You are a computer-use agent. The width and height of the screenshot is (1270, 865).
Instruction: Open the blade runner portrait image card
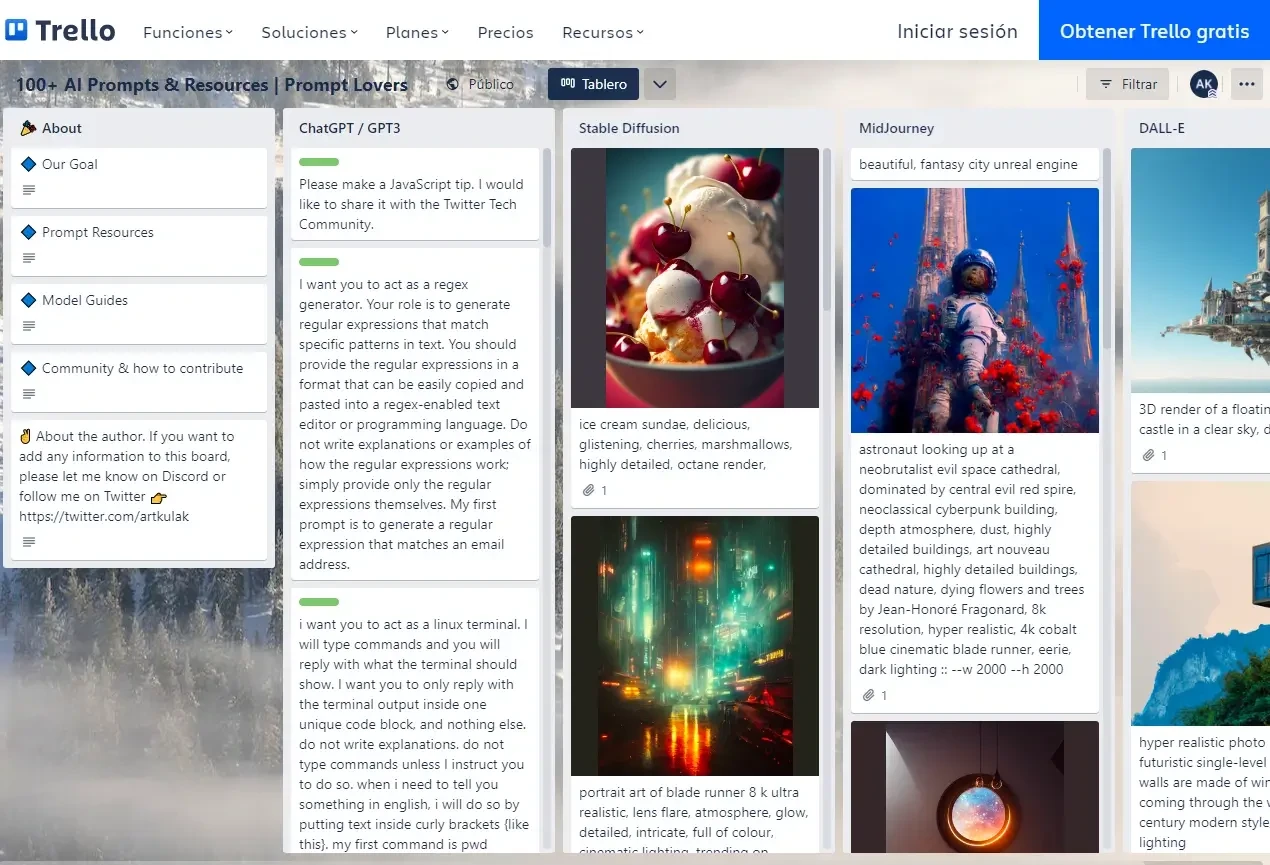pyautogui.click(x=694, y=645)
